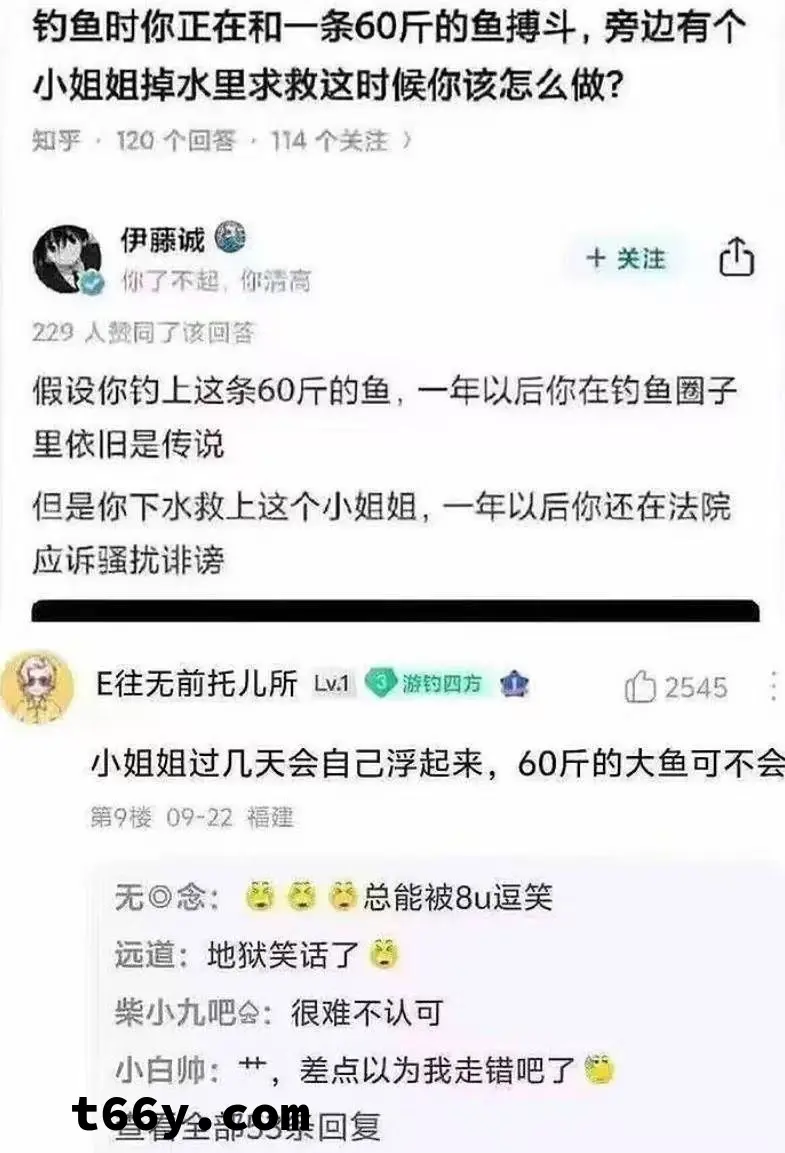The height and width of the screenshot is (1153, 785).
Task: Open E往无前托儿所's profile avatar
Action: pos(36,687)
